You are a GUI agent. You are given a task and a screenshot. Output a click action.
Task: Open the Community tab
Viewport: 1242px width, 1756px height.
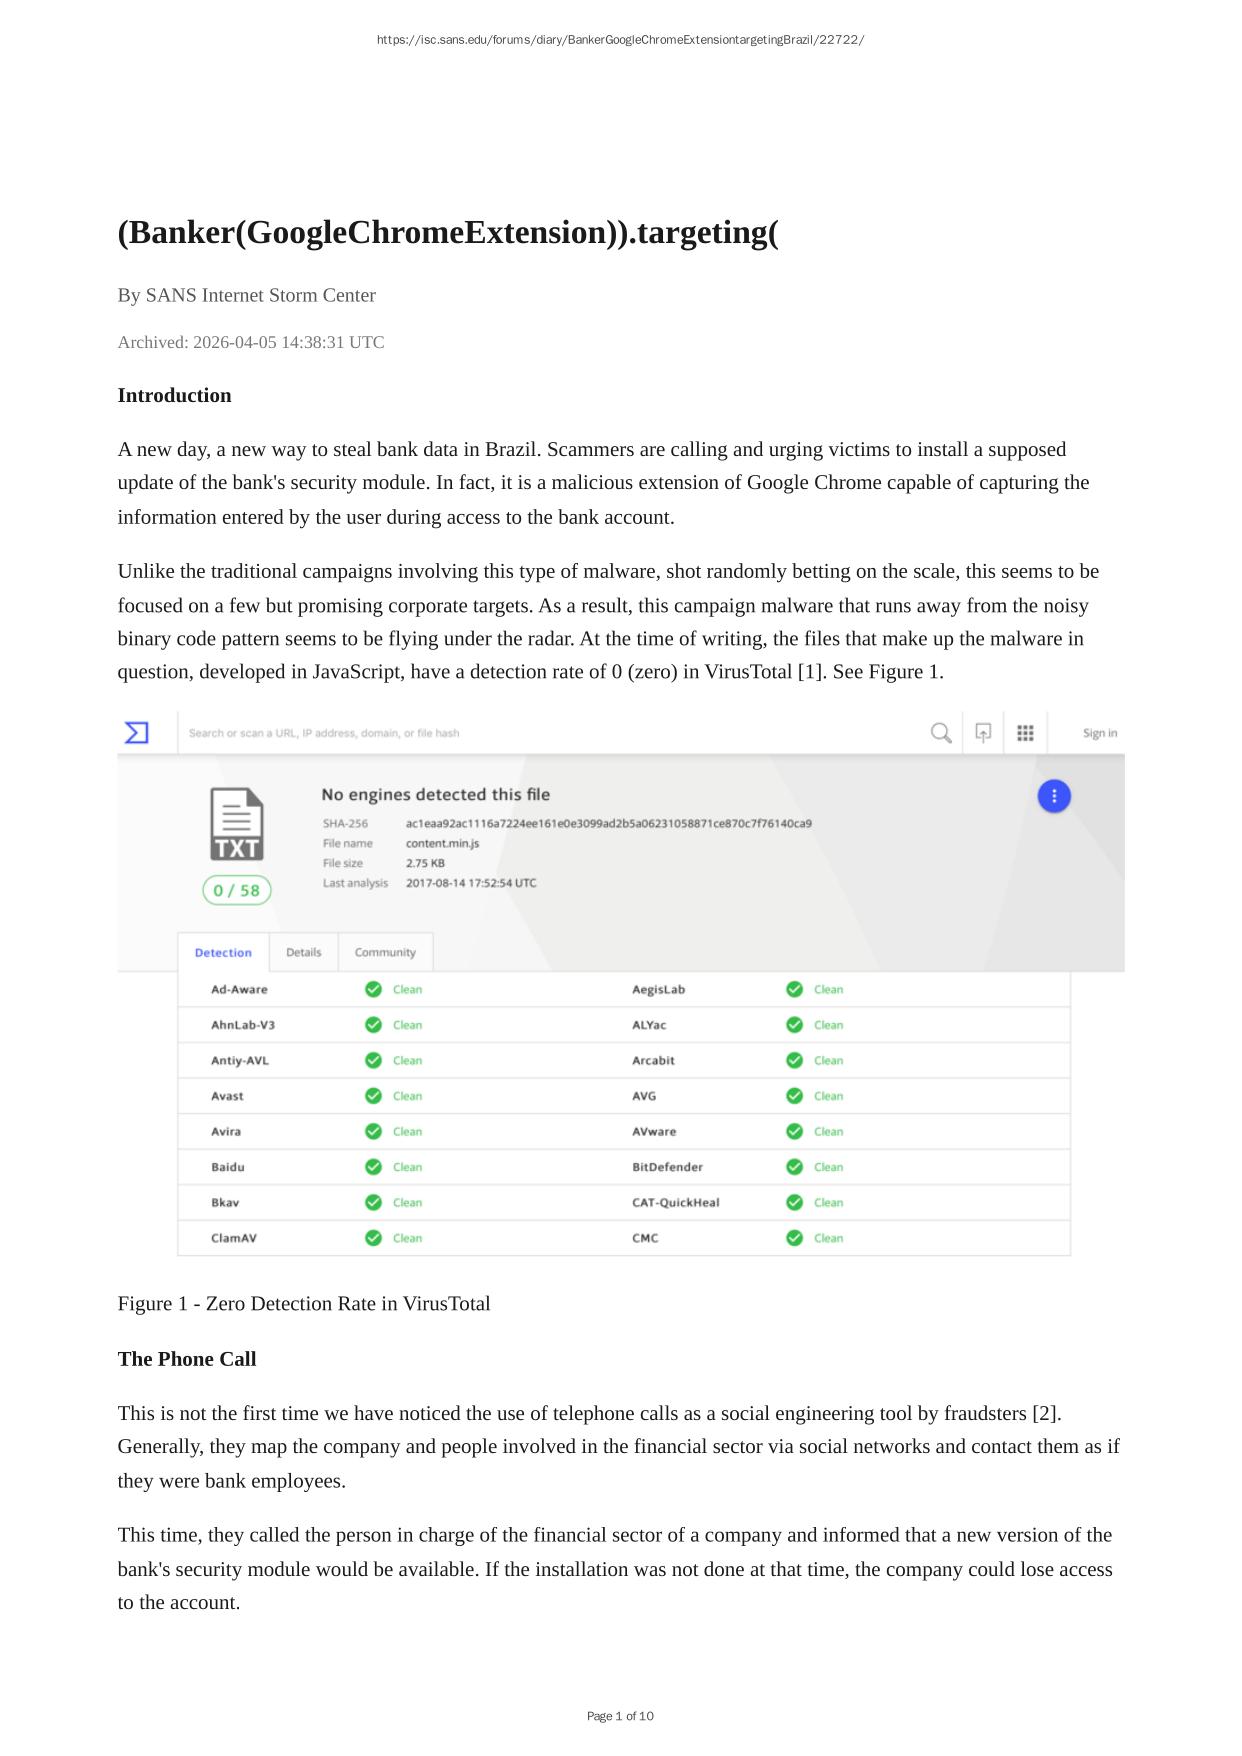[x=385, y=952]
